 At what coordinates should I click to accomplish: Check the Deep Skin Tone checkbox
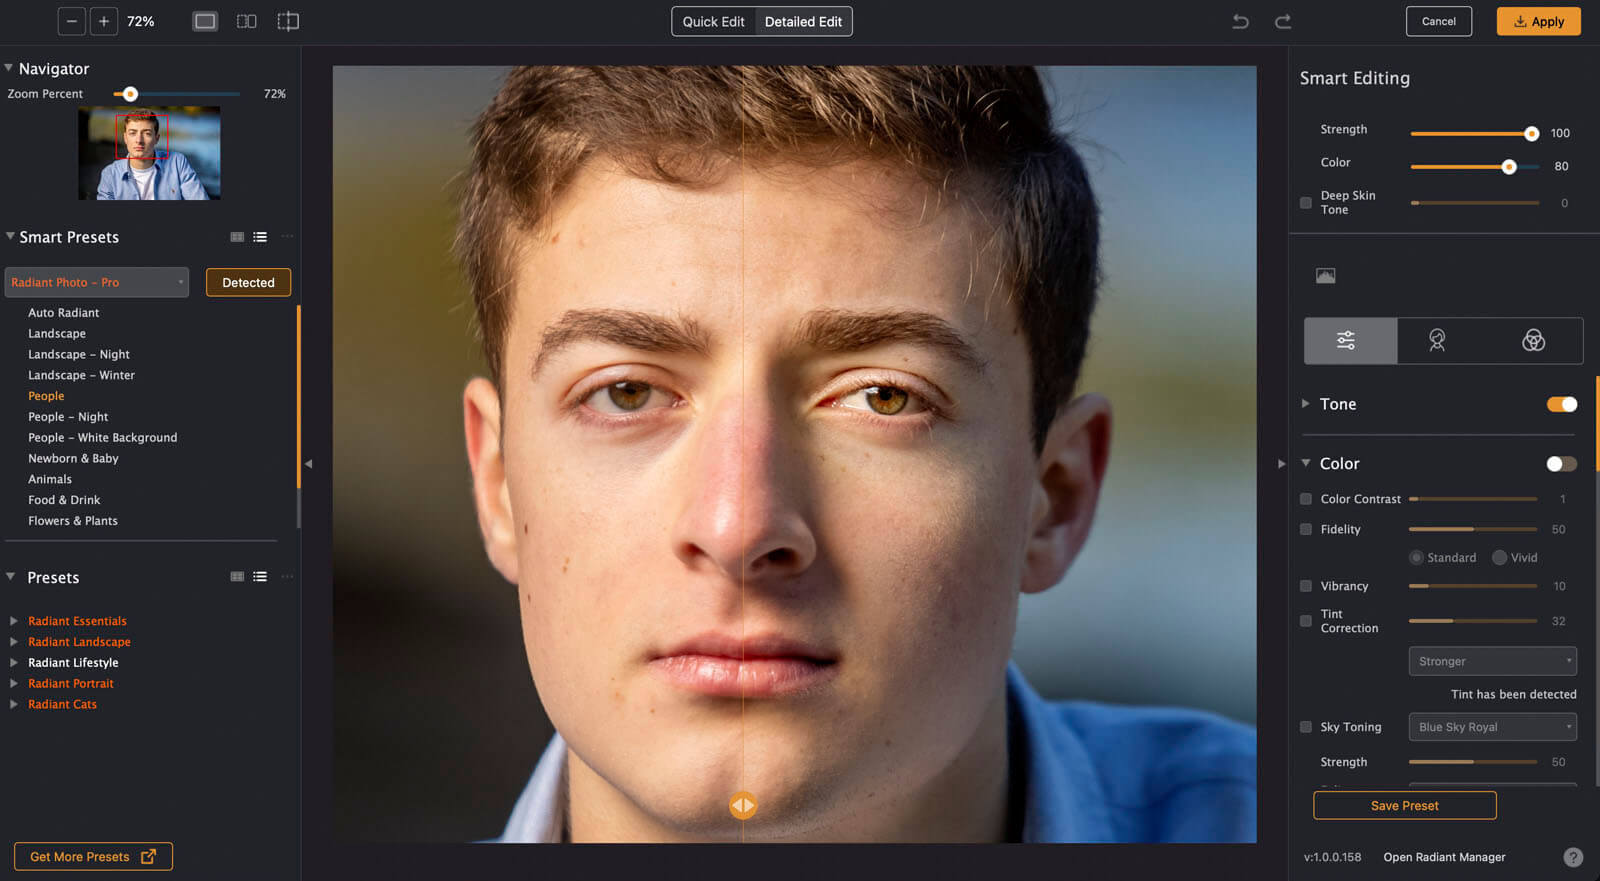1306,203
